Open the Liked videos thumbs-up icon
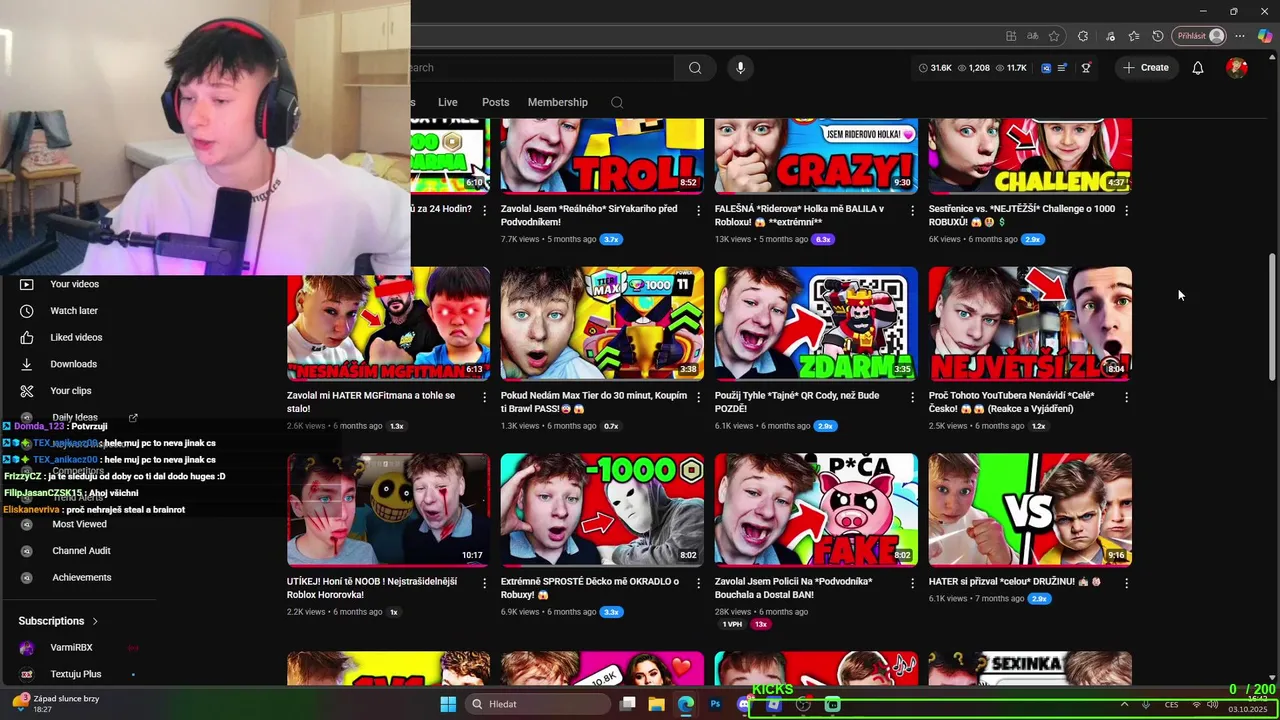This screenshot has height=720, width=1280. (27, 337)
